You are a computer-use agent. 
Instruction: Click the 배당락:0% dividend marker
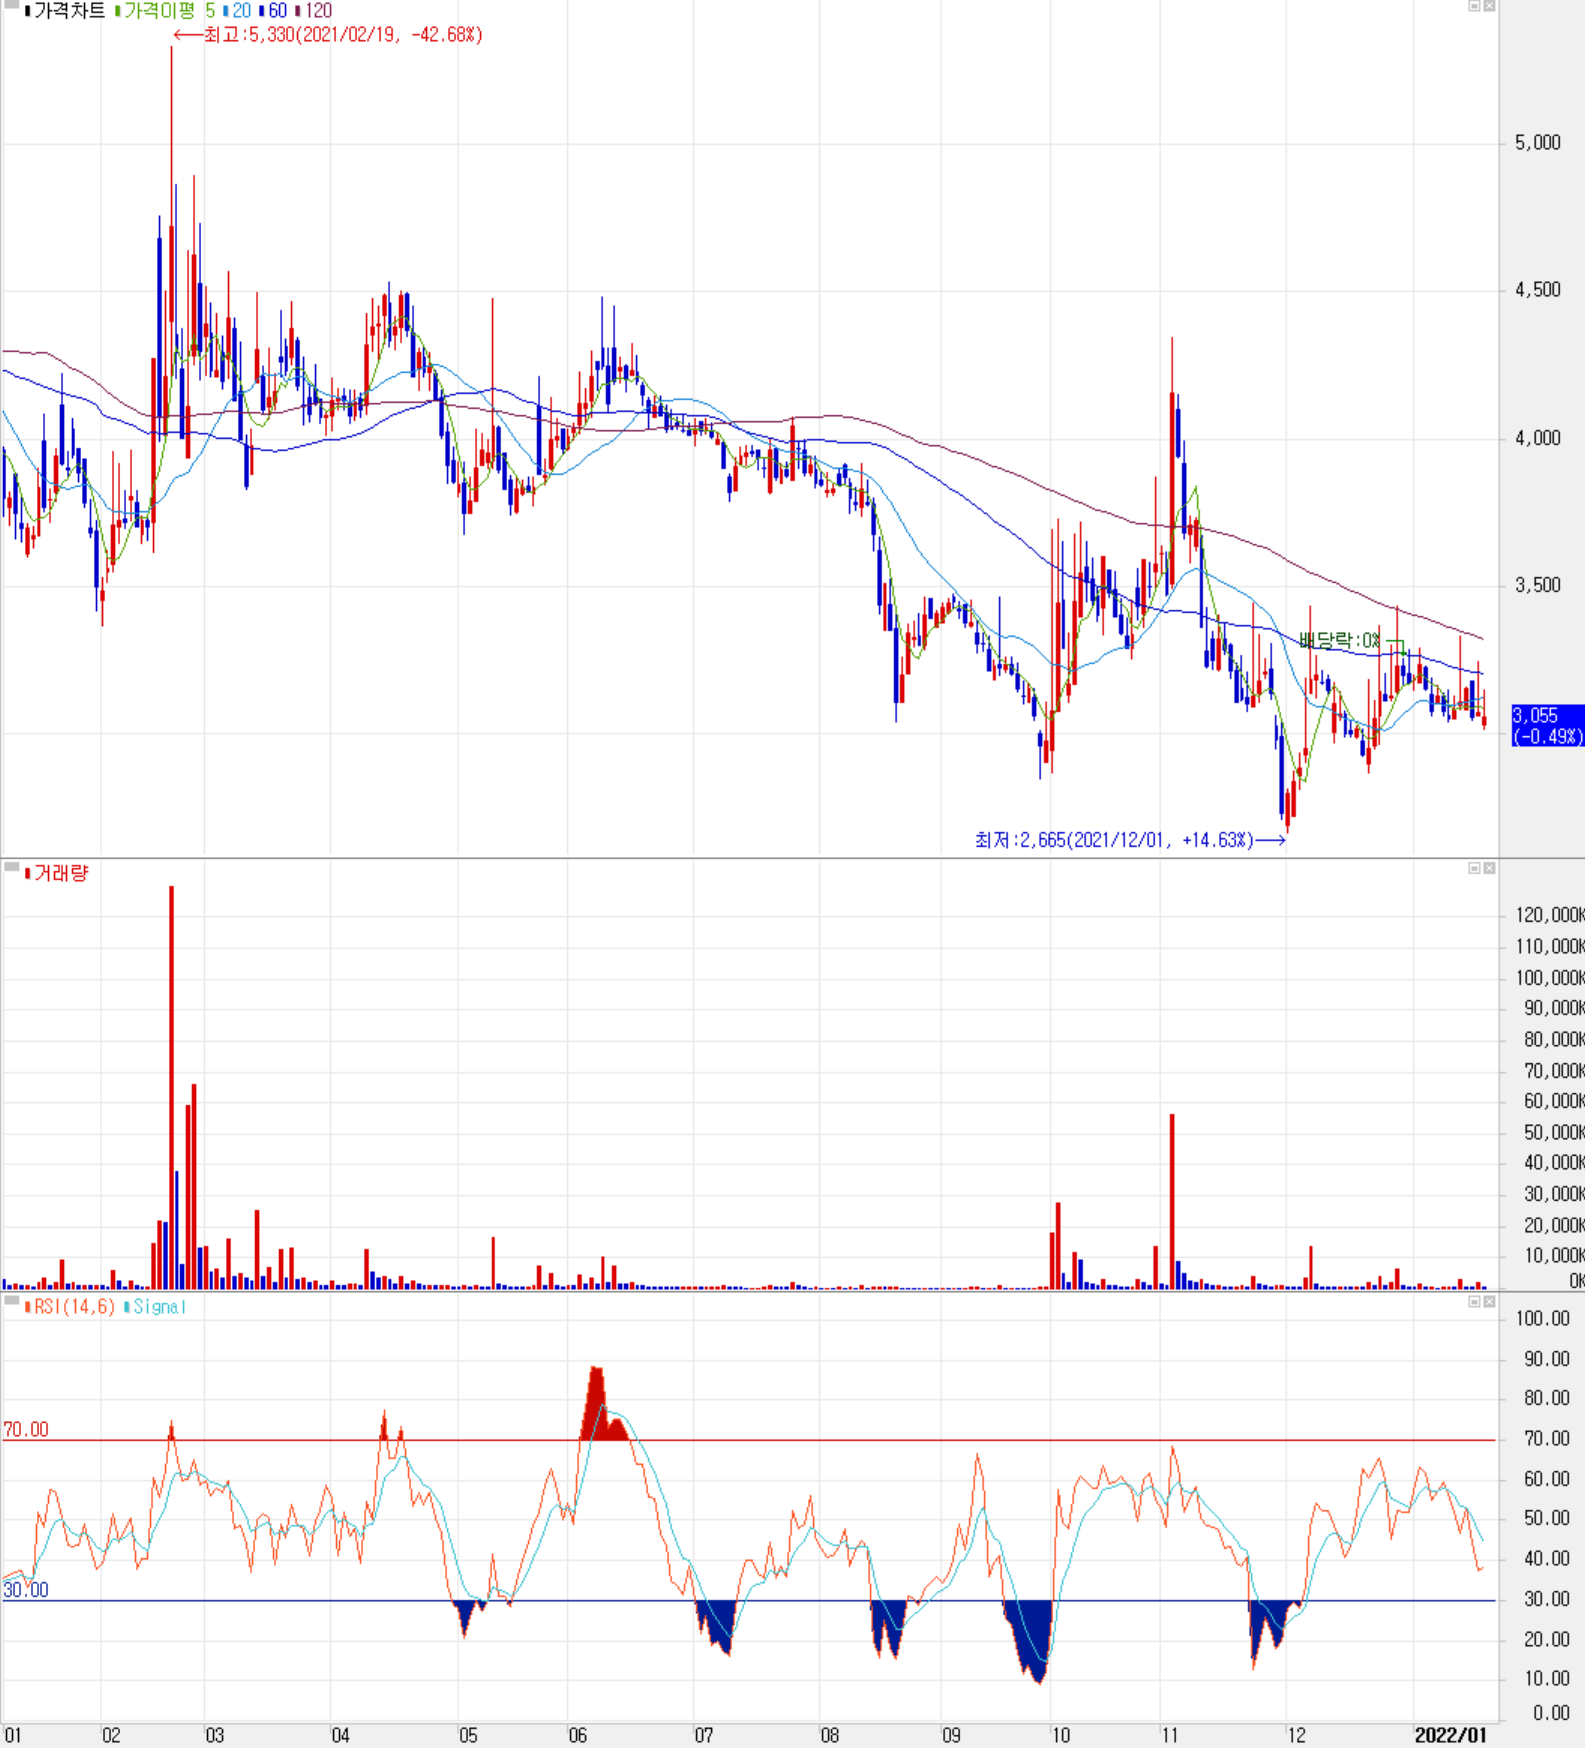(x=1340, y=640)
